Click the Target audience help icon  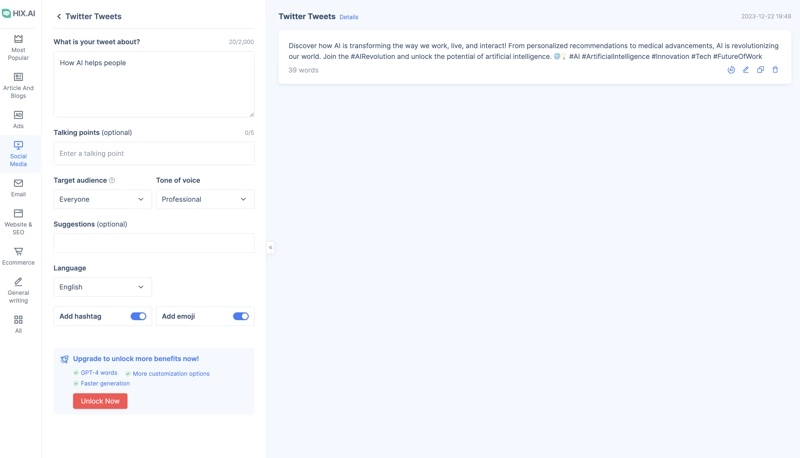[x=112, y=181]
